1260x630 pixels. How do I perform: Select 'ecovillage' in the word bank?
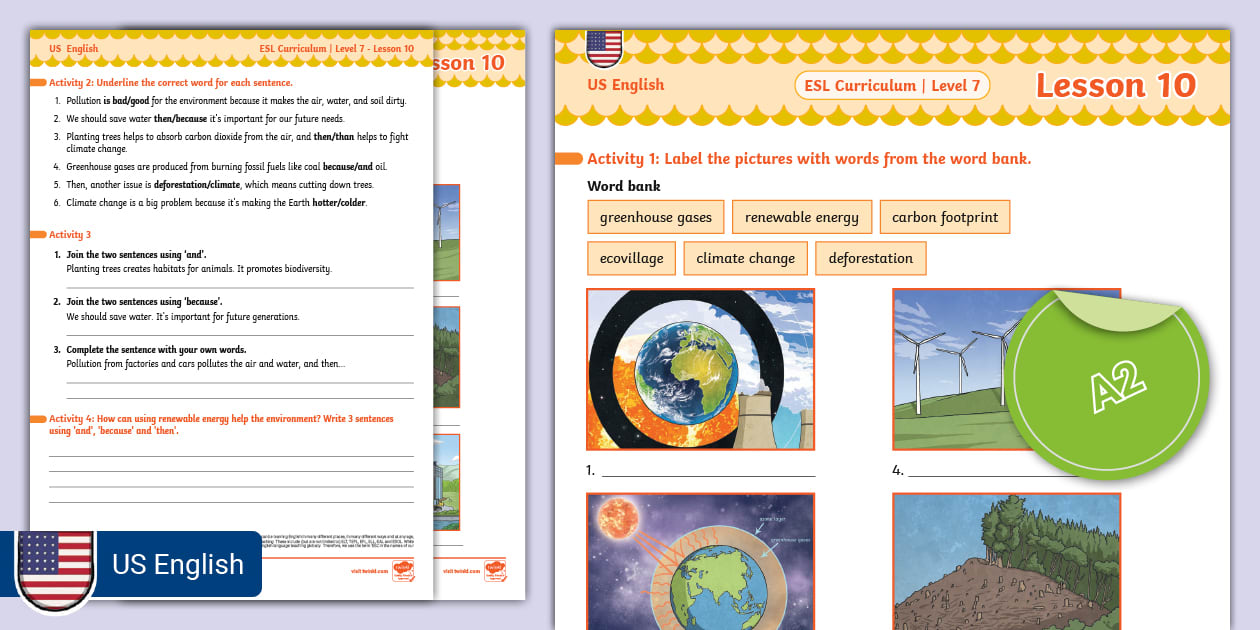(631, 257)
